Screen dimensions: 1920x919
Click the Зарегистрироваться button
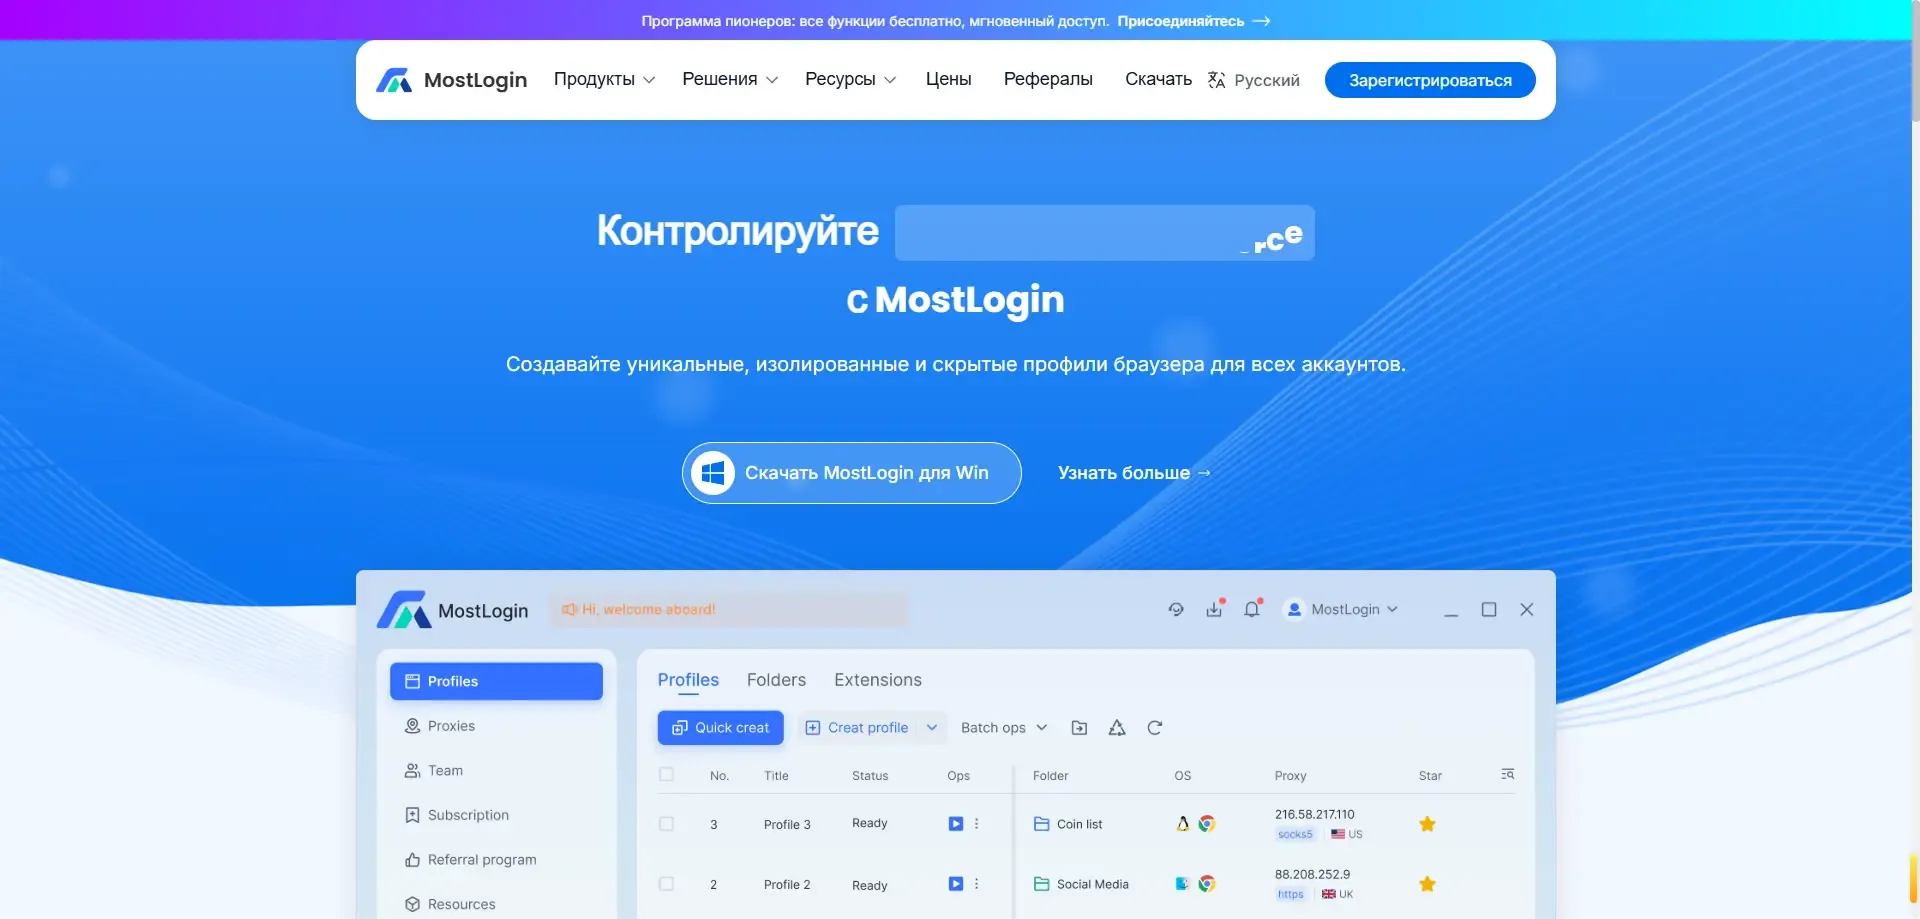click(x=1430, y=80)
